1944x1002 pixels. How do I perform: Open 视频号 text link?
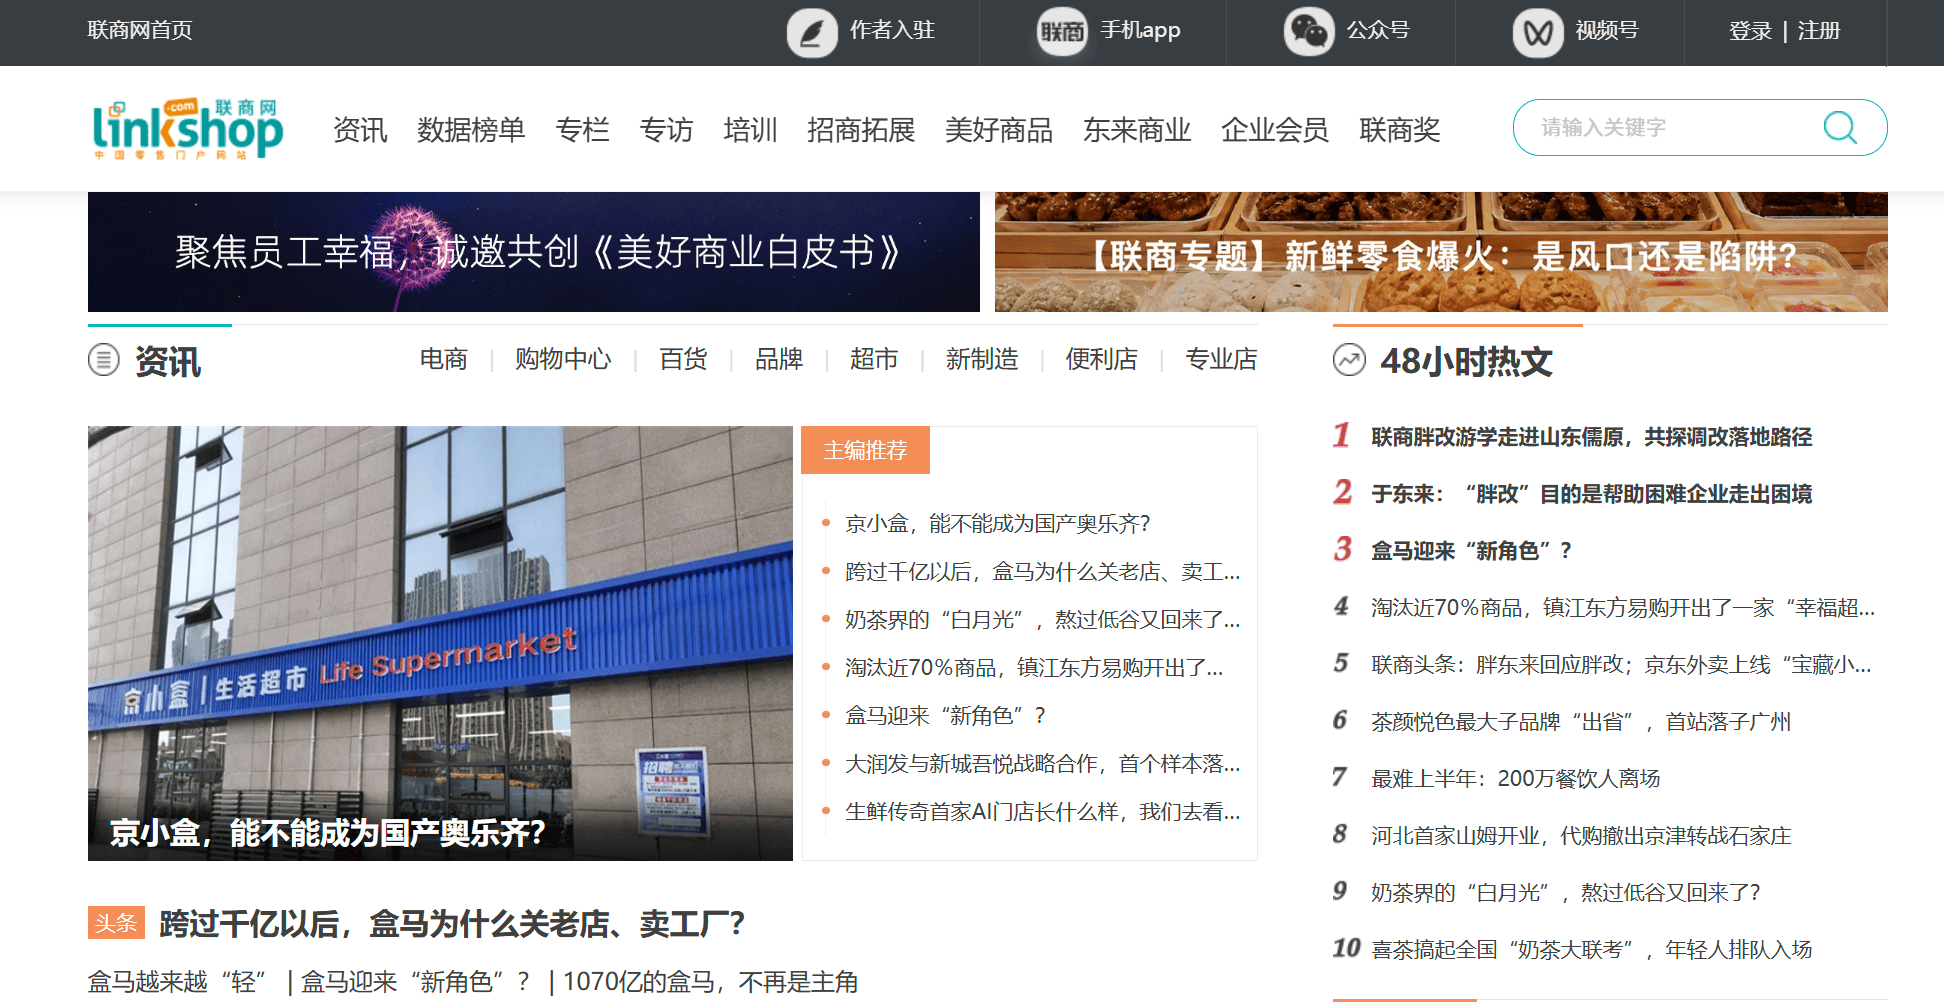1607,30
